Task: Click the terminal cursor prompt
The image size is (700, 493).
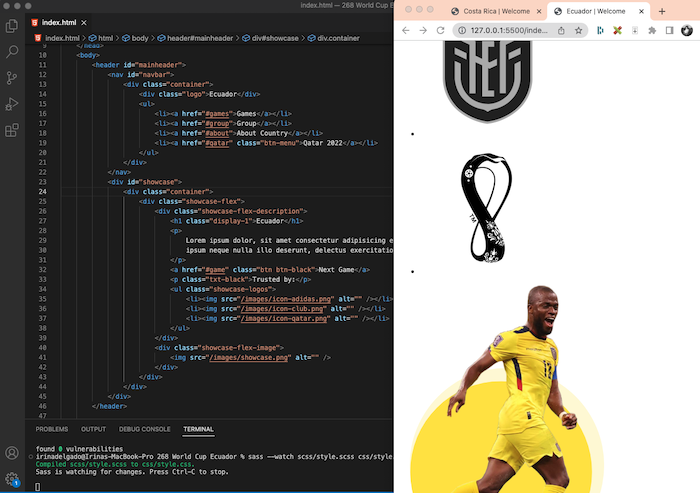Action: [38, 486]
